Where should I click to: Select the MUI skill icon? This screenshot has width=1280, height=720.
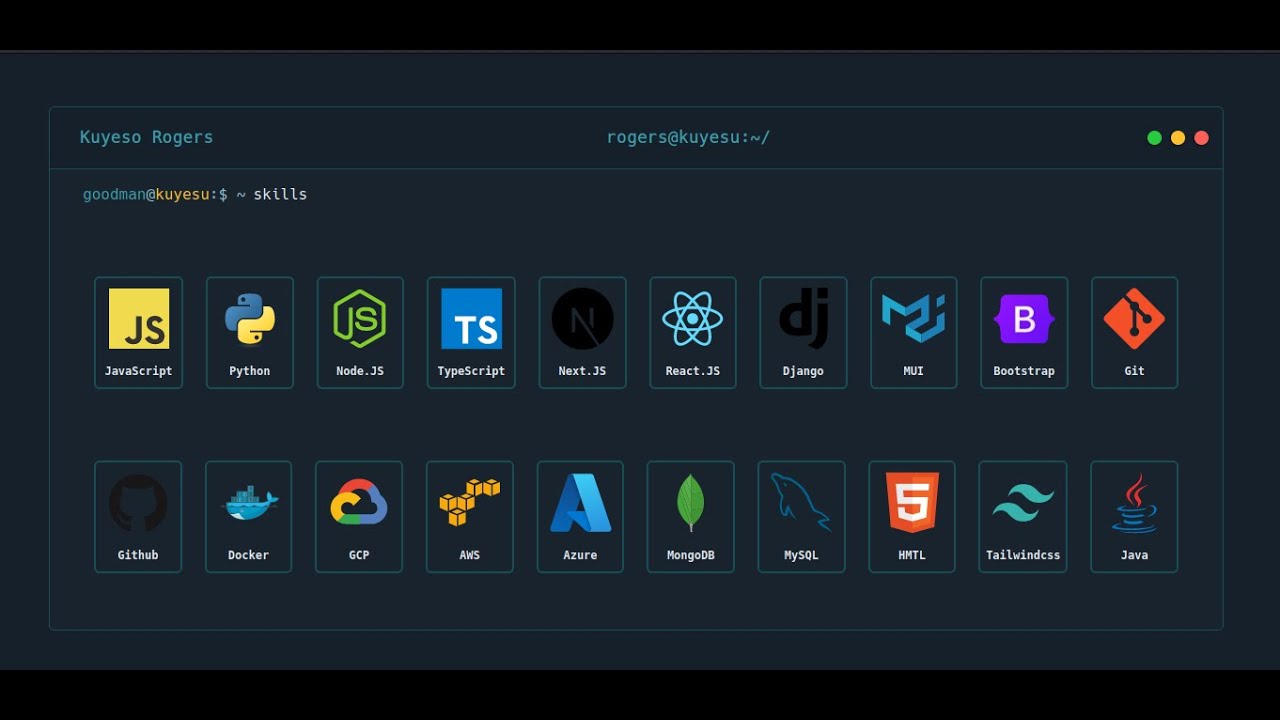[x=914, y=319]
